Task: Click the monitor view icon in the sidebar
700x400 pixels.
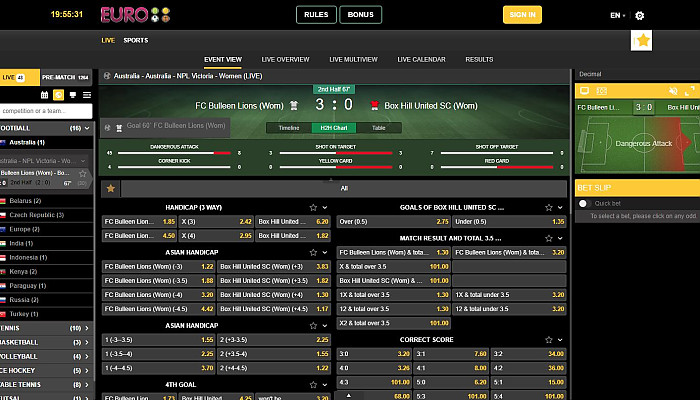Action: (x=73, y=95)
